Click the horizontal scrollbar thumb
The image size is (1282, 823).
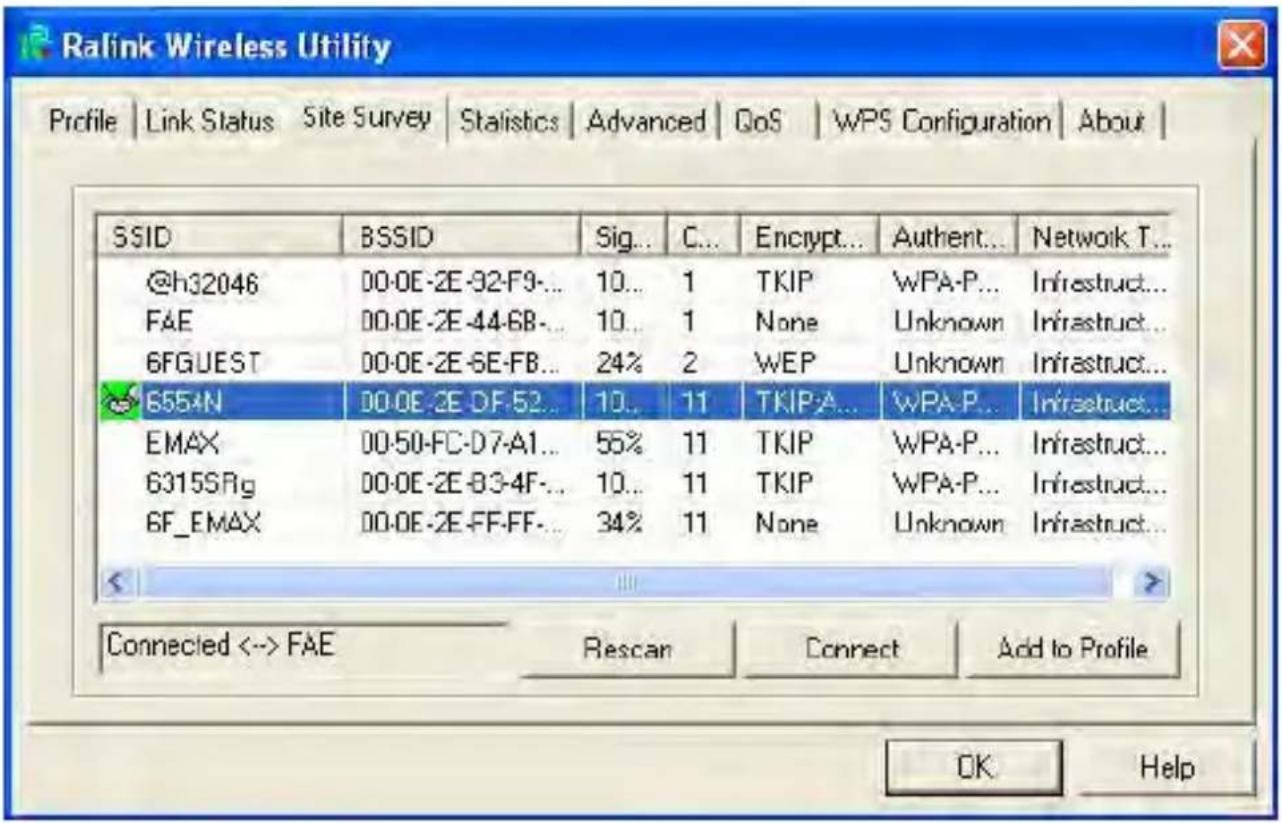[x=624, y=583]
